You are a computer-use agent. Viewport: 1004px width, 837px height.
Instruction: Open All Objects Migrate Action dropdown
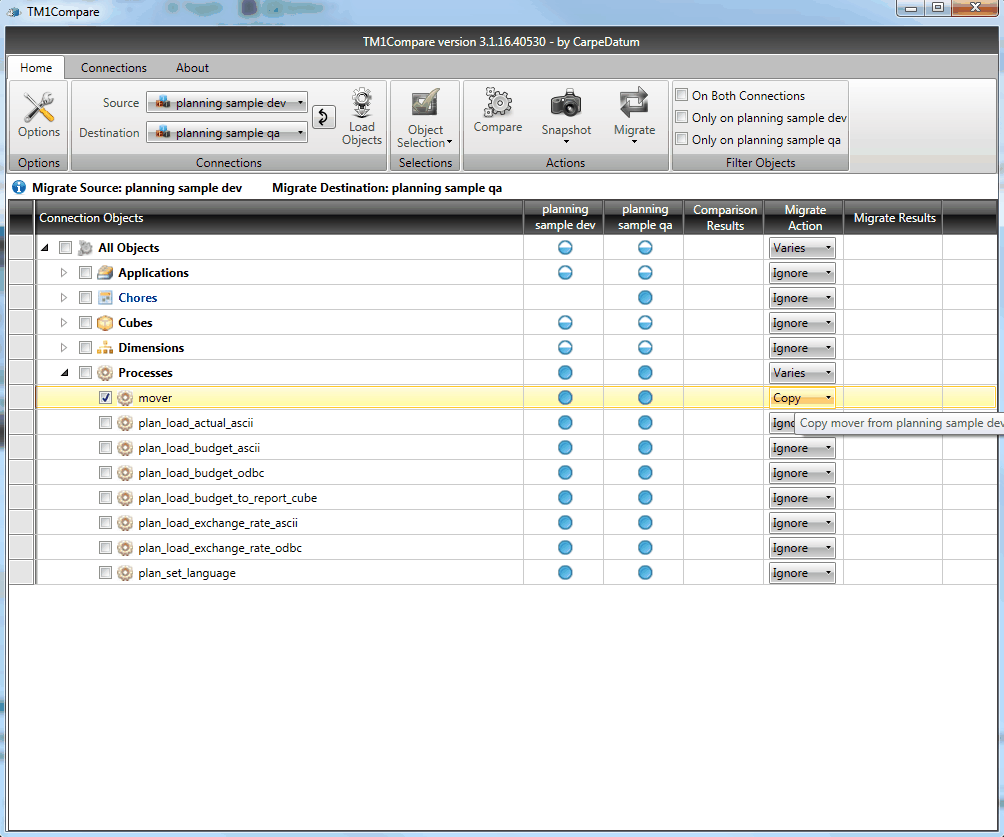pyautogui.click(x=802, y=248)
